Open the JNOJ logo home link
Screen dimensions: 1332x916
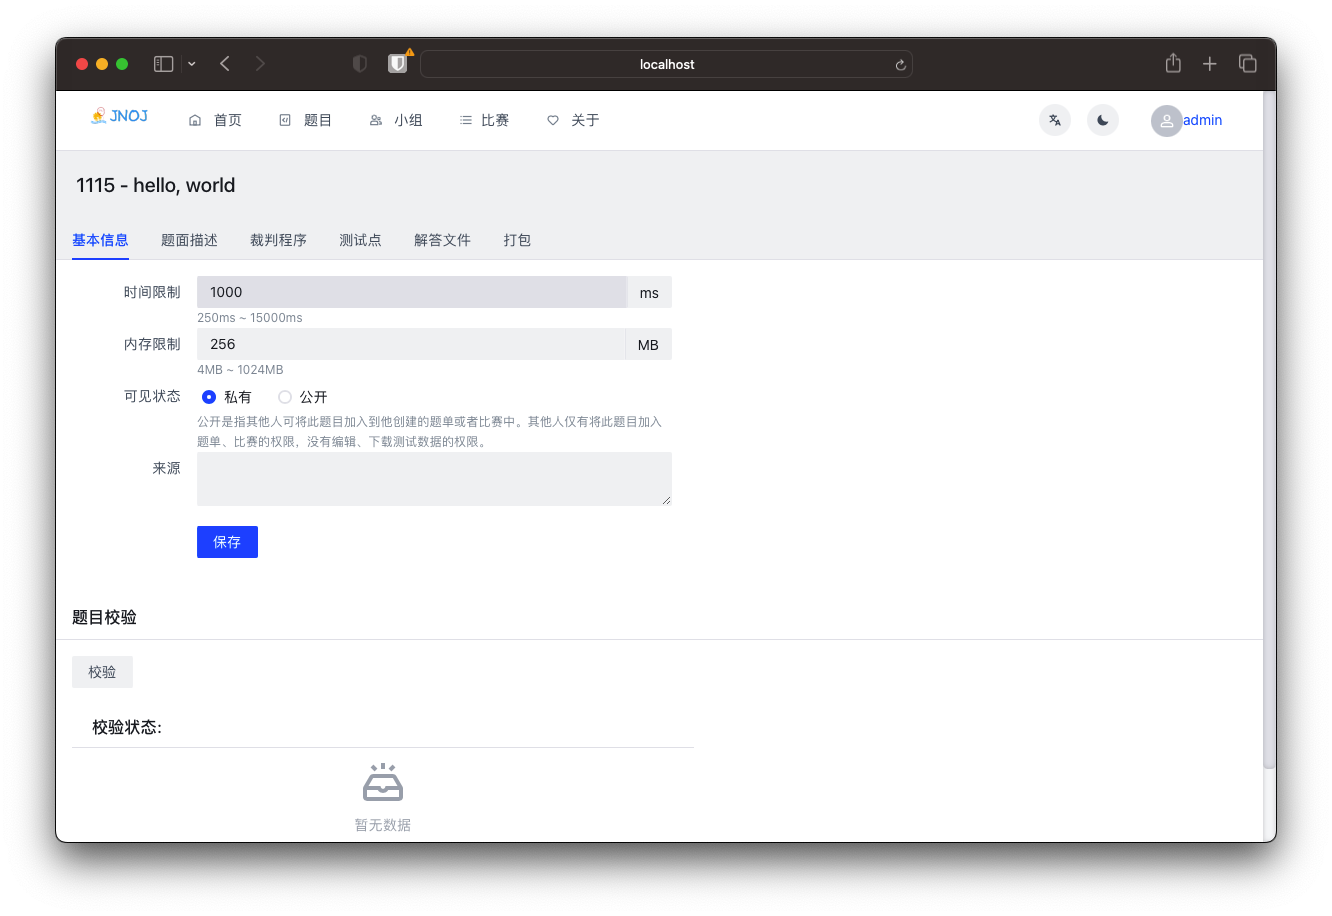click(119, 116)
